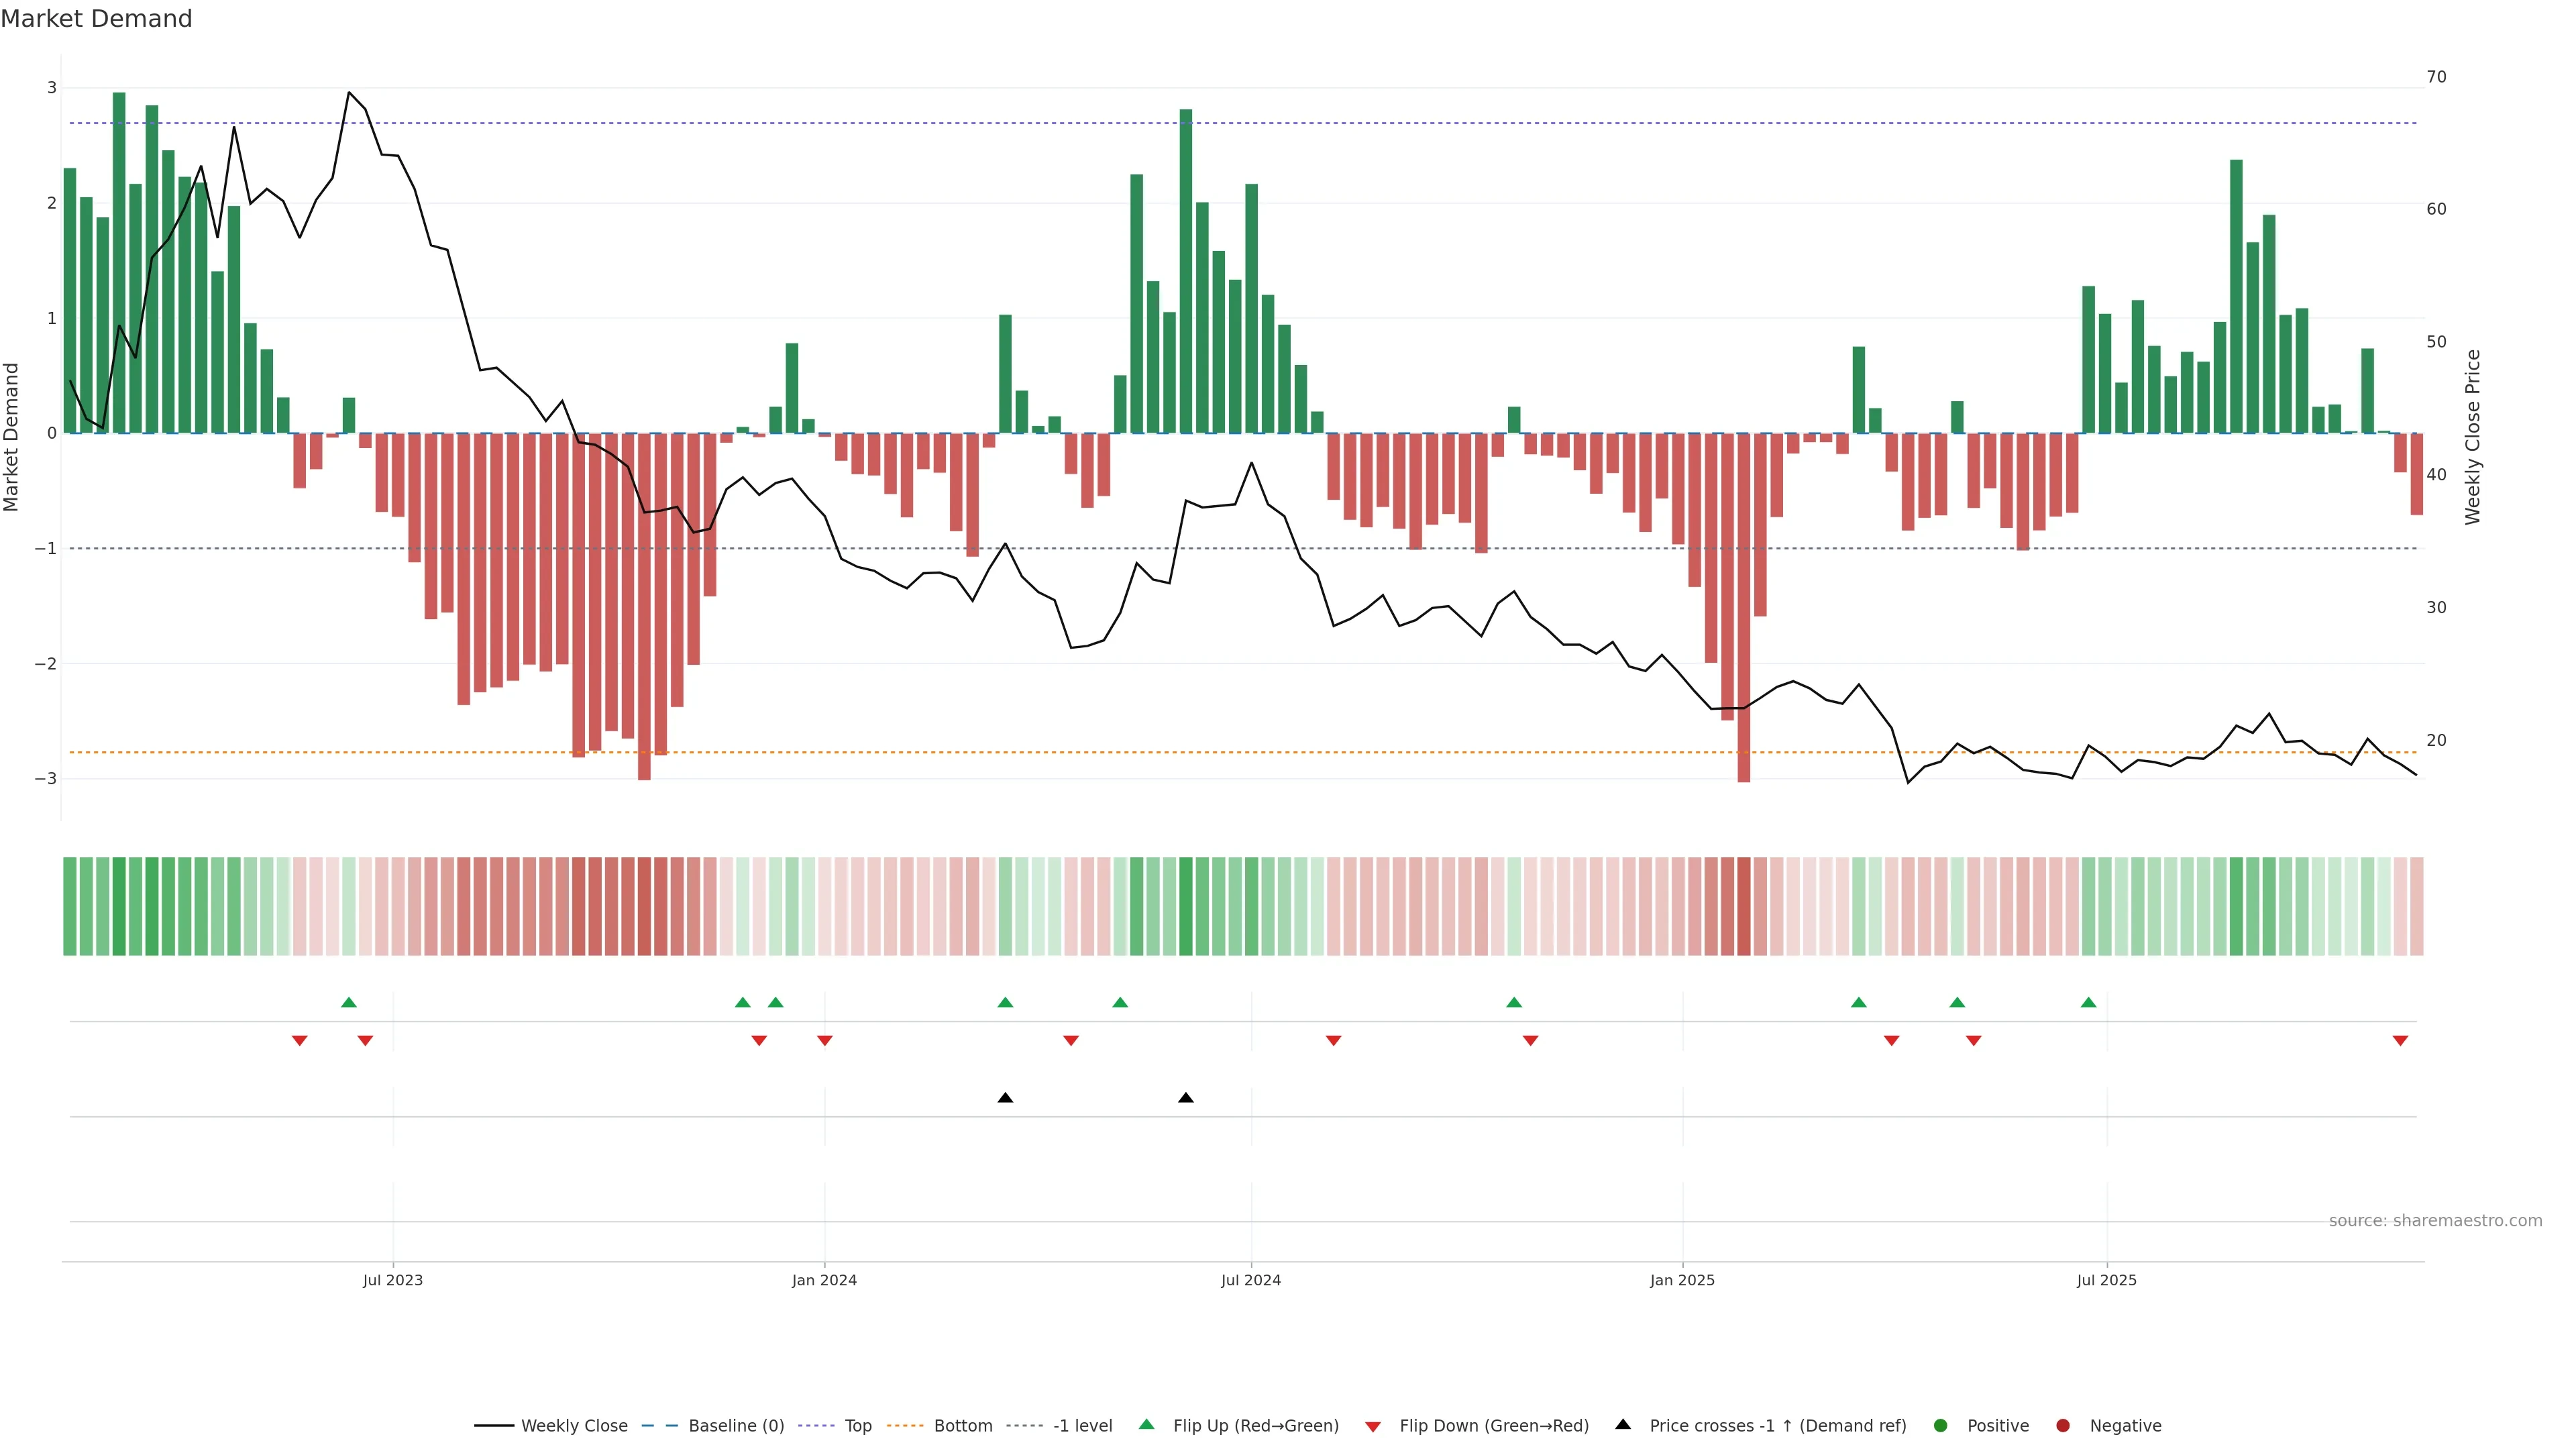Click the first green flip-up marker

pos(349,1002)
